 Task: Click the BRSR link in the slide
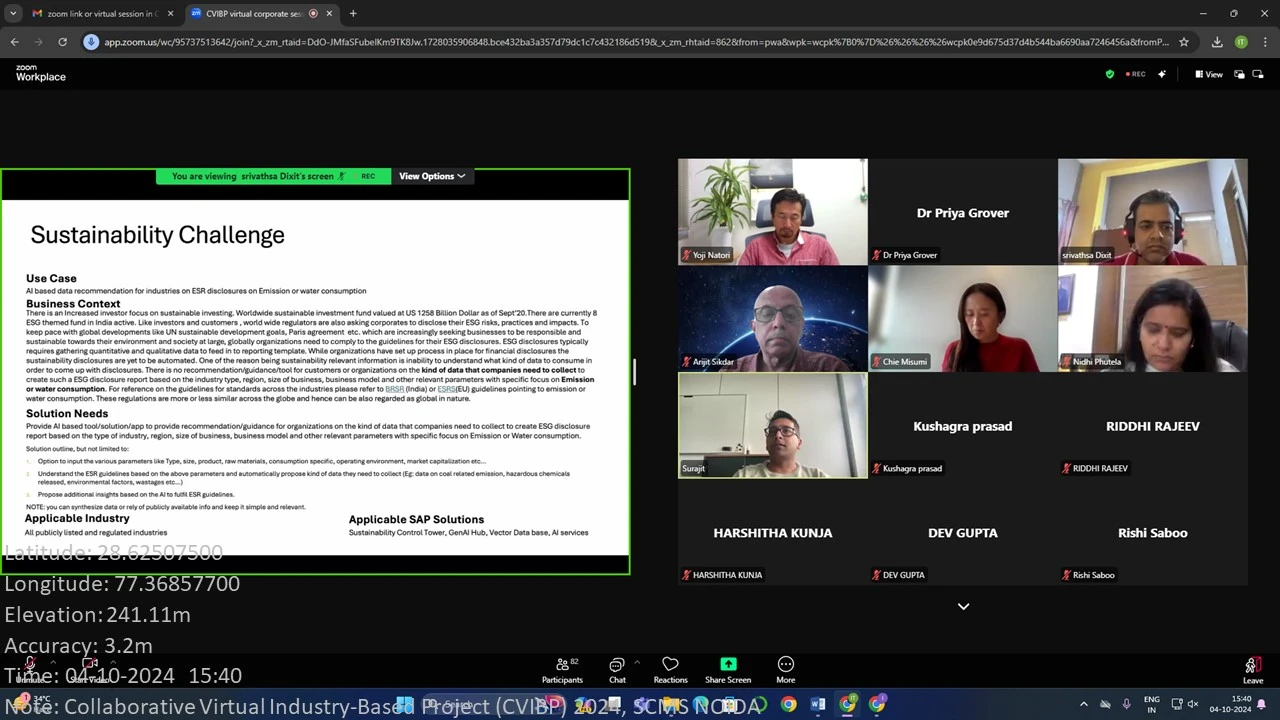394,389
